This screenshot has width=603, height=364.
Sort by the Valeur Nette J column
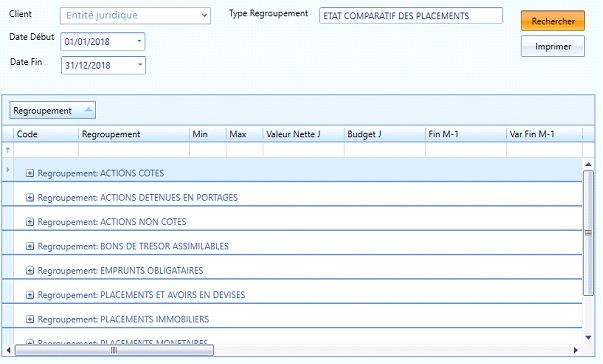[x=303, y=134]
